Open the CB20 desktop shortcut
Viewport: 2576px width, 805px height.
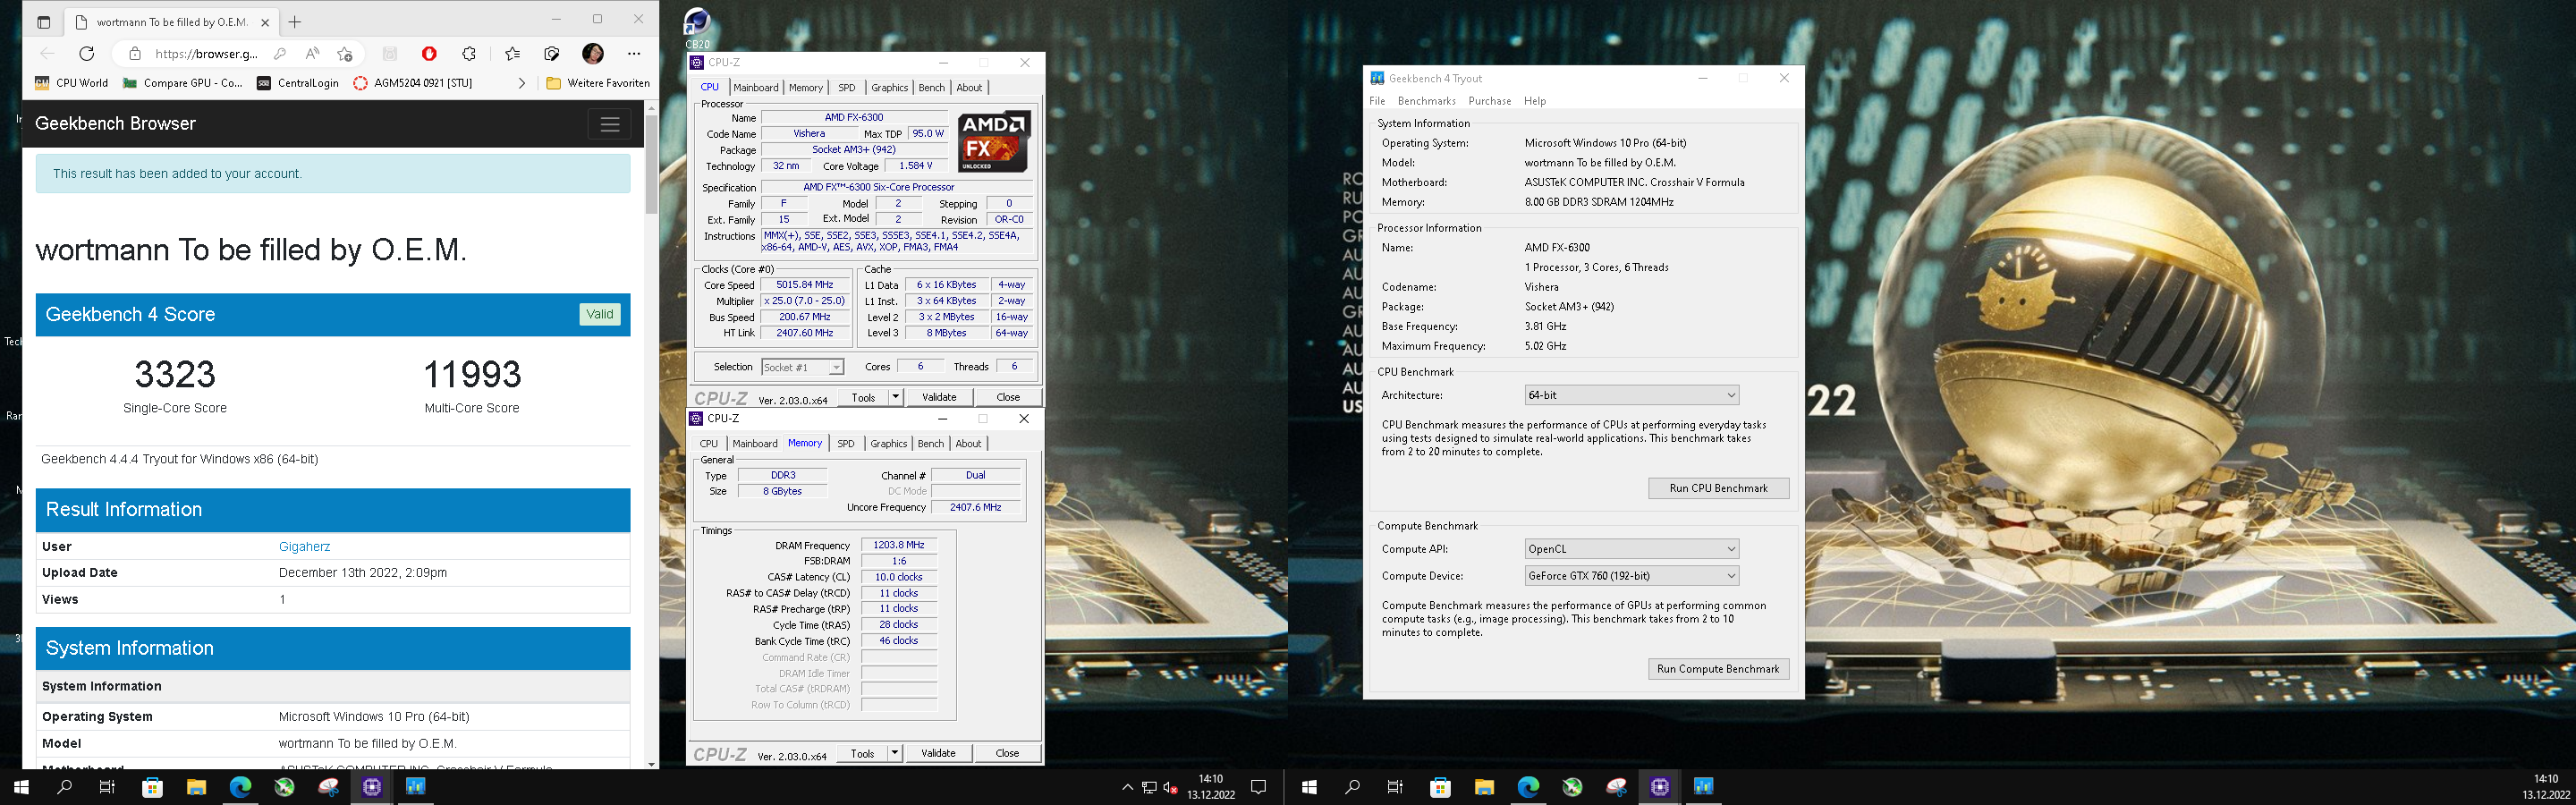pyautogui.click(x=697, y=28)
